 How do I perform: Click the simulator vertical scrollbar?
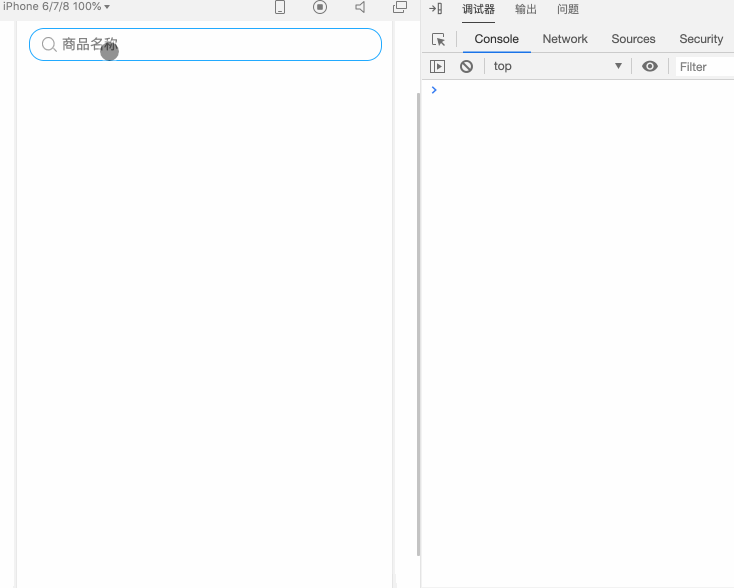[418, 324]
